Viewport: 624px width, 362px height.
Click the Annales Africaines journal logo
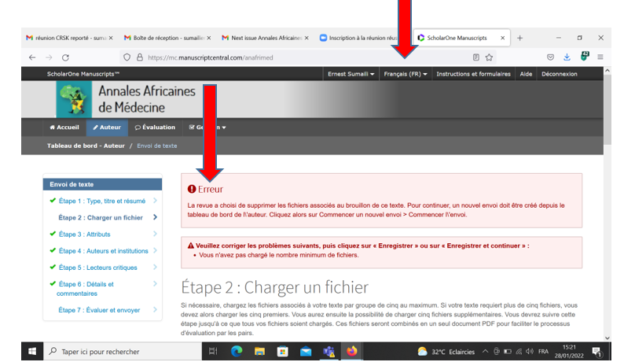74,99
